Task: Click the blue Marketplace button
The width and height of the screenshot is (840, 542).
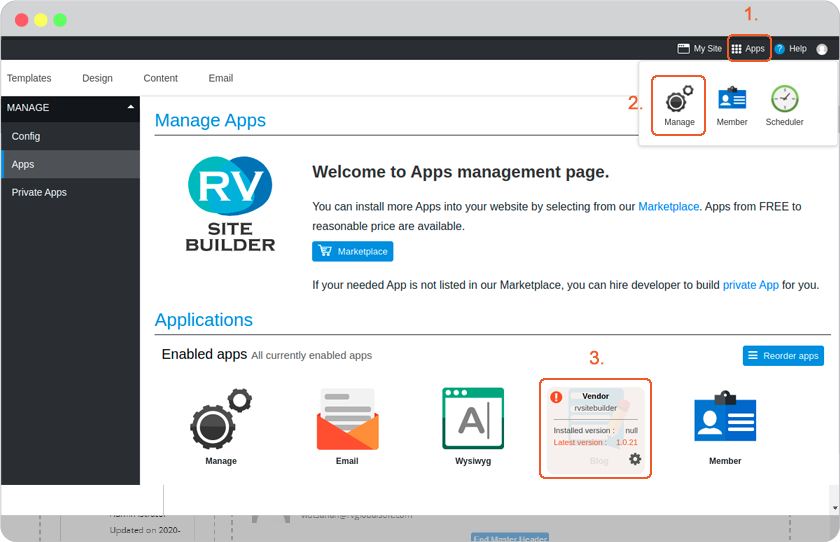Action: pyautogui.click(x=352, y=251)
